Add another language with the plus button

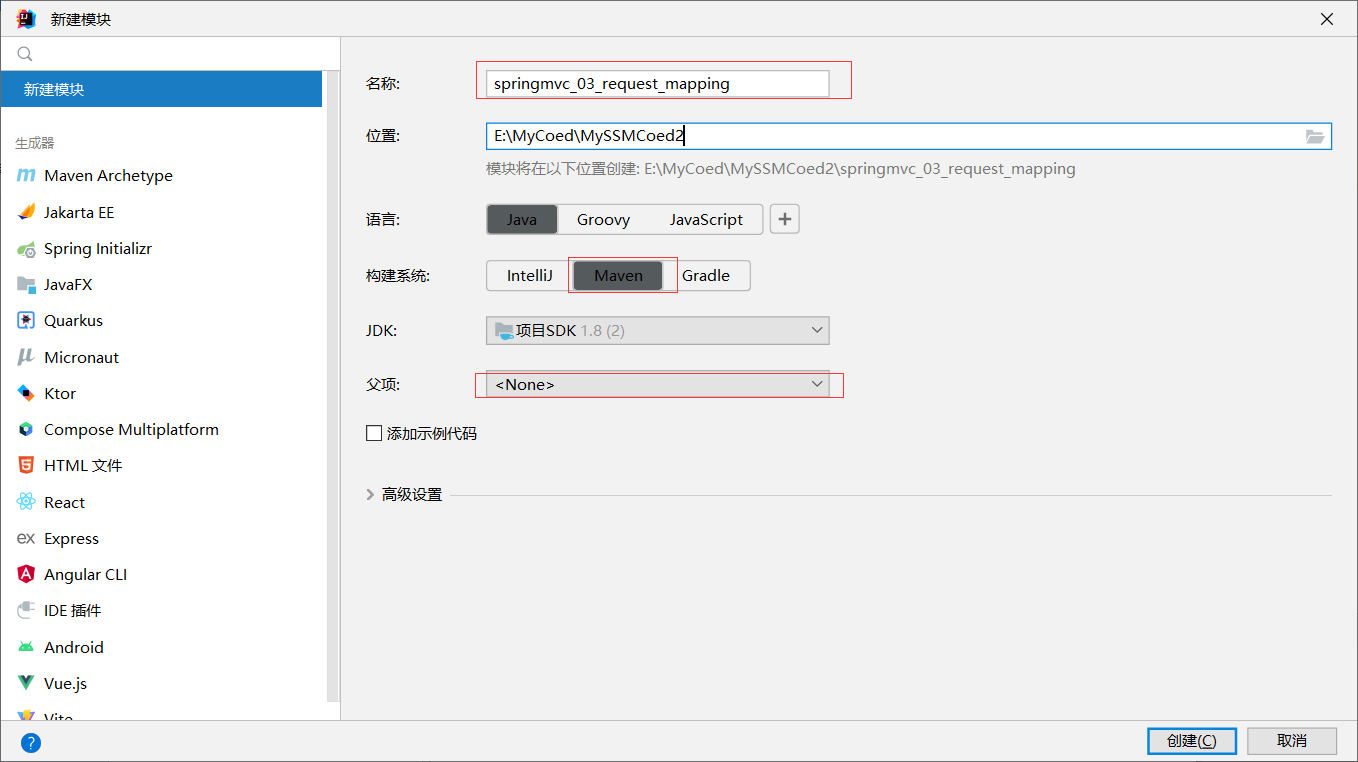785,220
